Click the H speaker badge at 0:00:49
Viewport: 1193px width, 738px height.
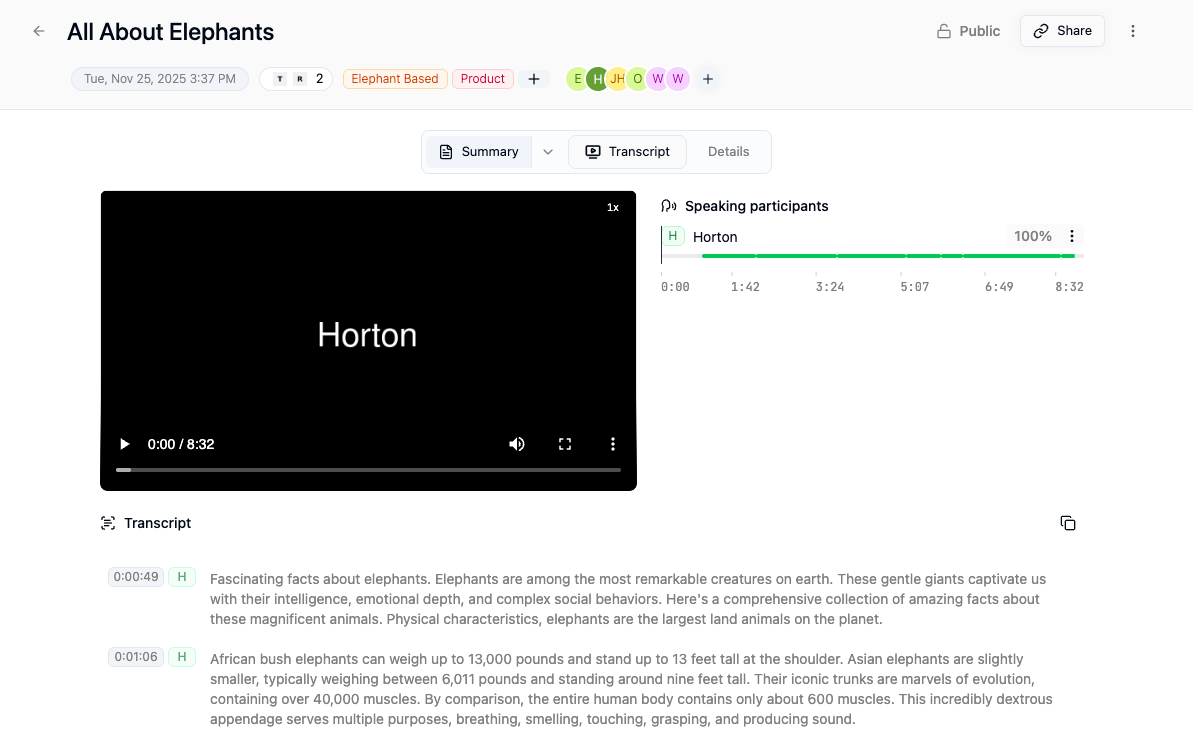click(x=182, y=577)
